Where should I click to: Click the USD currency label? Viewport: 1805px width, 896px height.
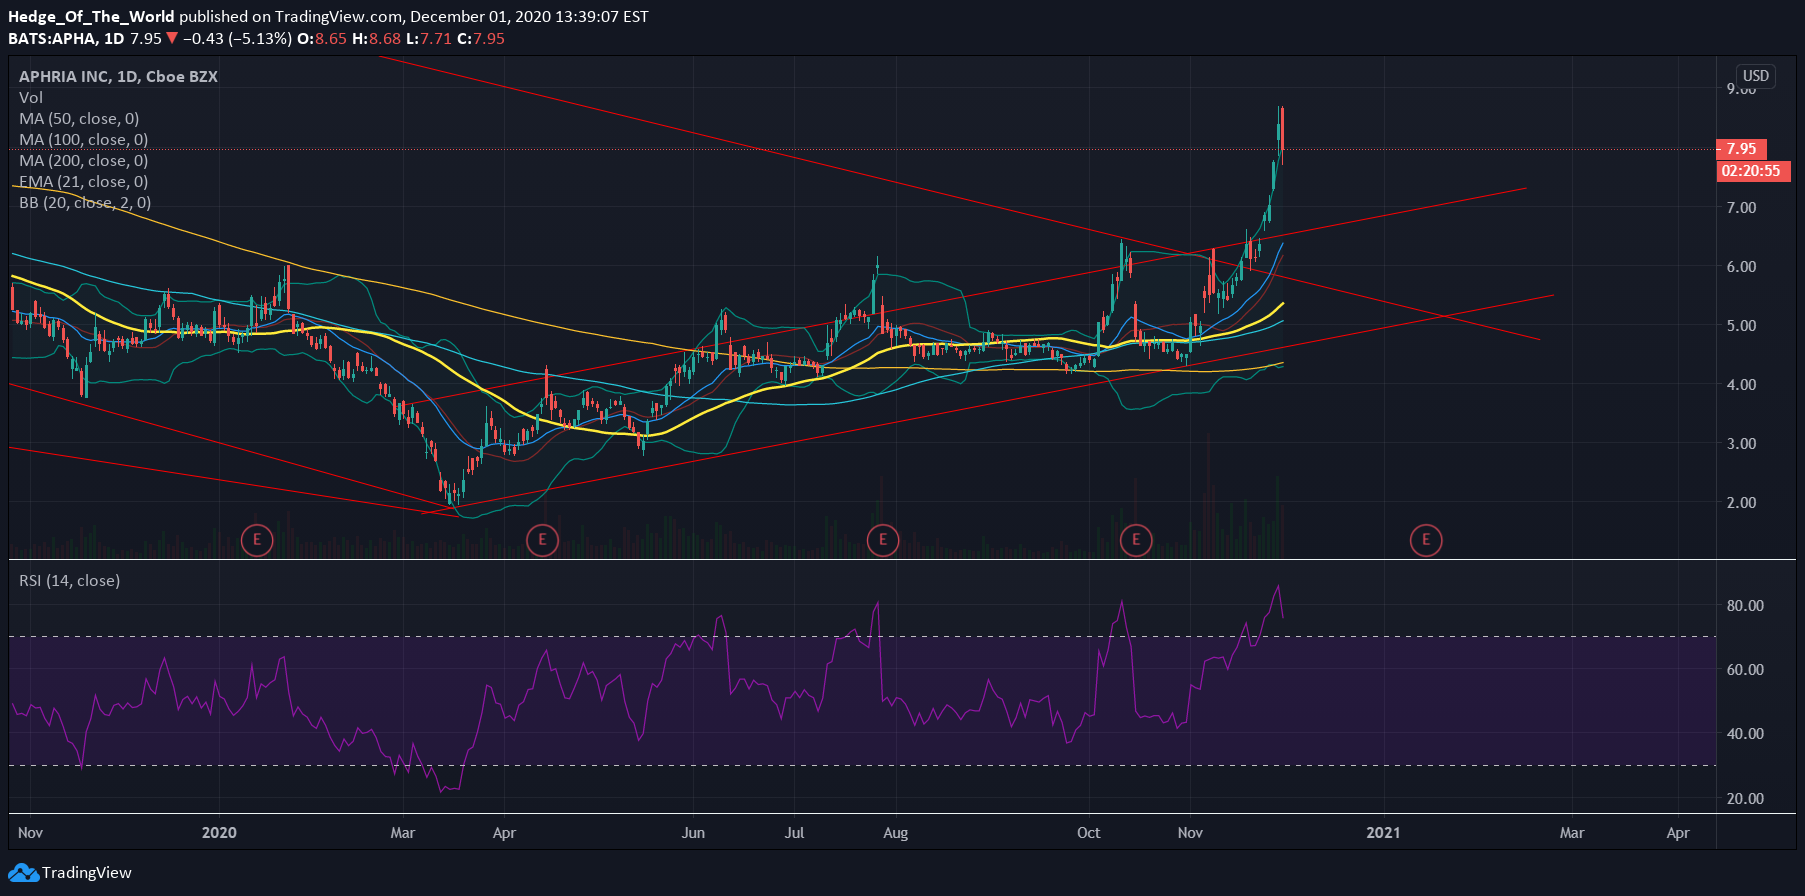tap(1756, 76)
